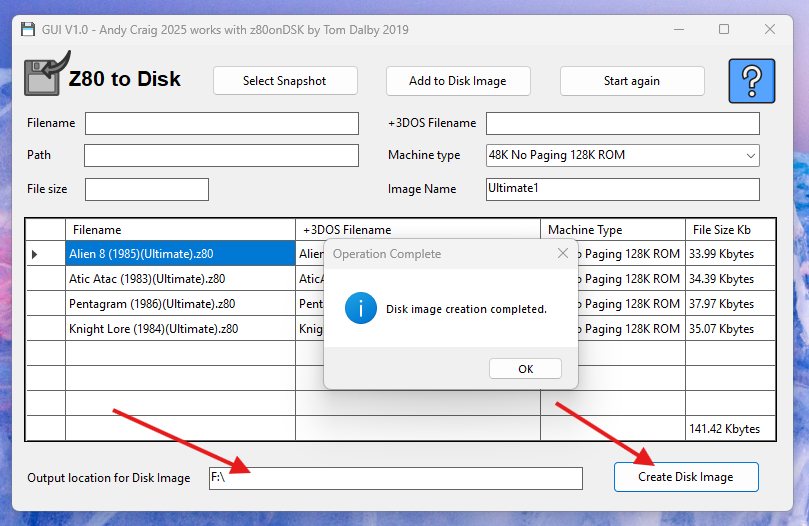
Task: Click the +3DOS Filename input field
Action: coord(622,123)
